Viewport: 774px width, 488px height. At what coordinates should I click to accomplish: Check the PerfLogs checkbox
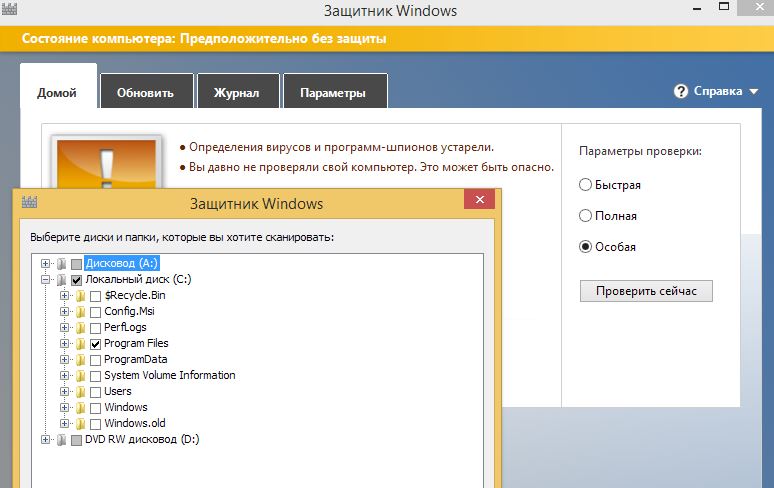tap(96, 328)
